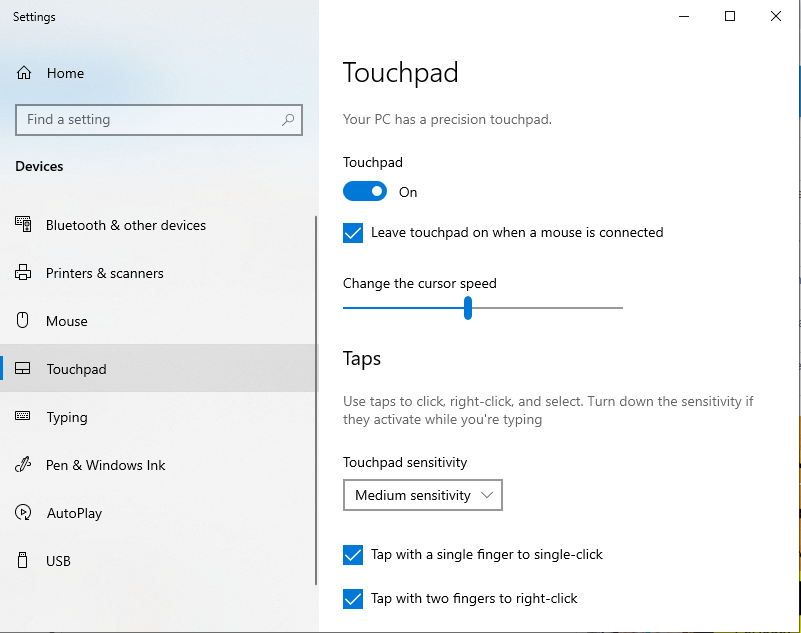Click the Printers & scanners icon
Screen dimensions: 801x633
(24, 273)
